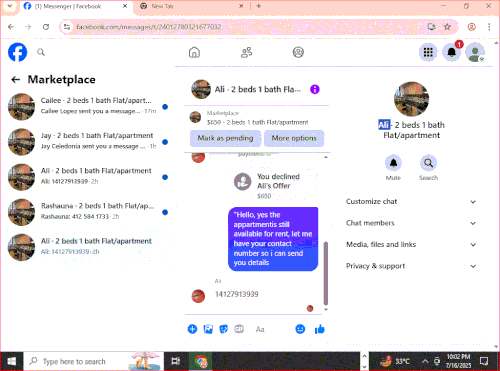Image resolution: width=500 pixels, height=371 pixels.
Task: Open the Ali chat header name link
Action: click(258, 89)
